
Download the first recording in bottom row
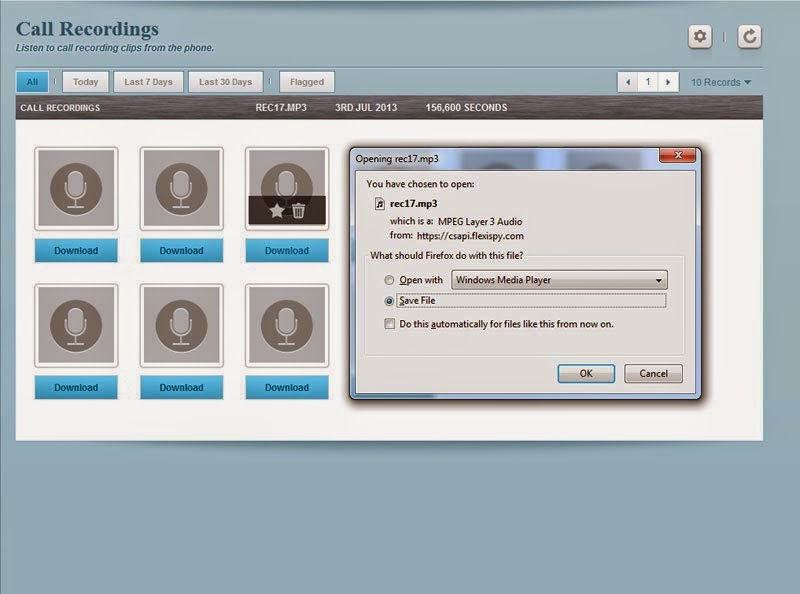click(x=76, y=387)
